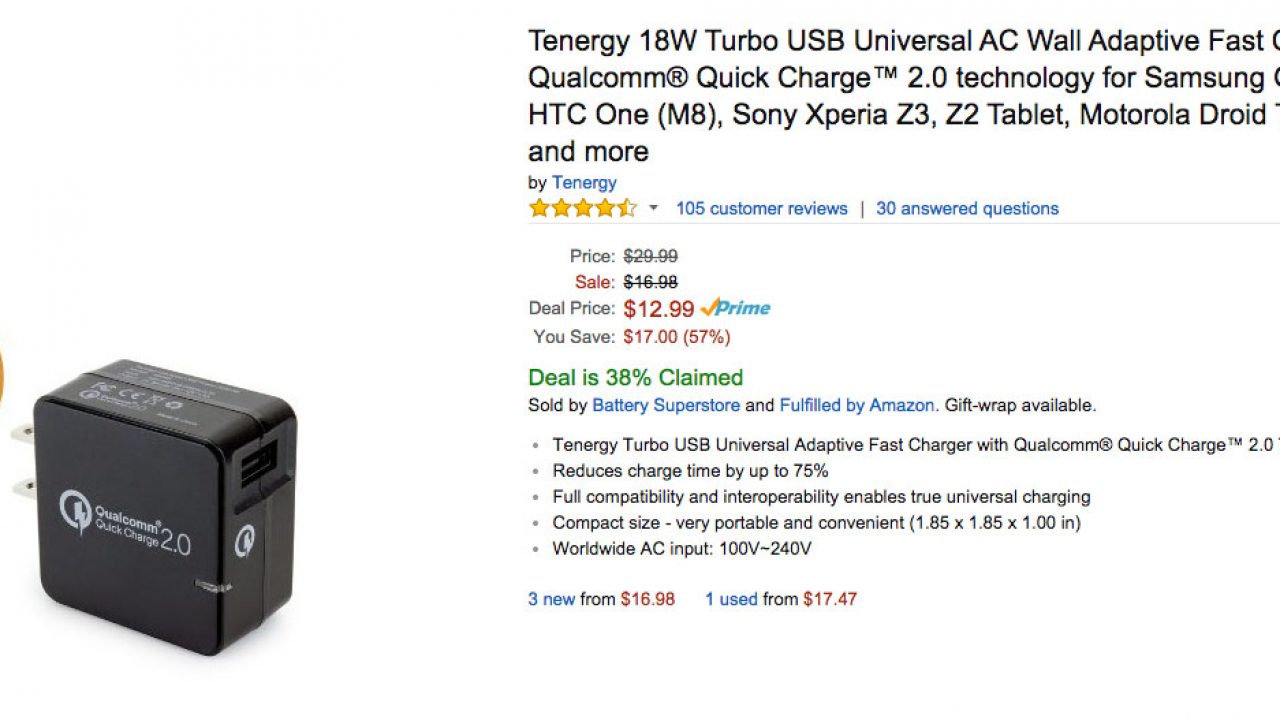This screenshot has height=720, width=1280.
Task: Open the 105 customer reviews link
Action: tap(761, 208)
